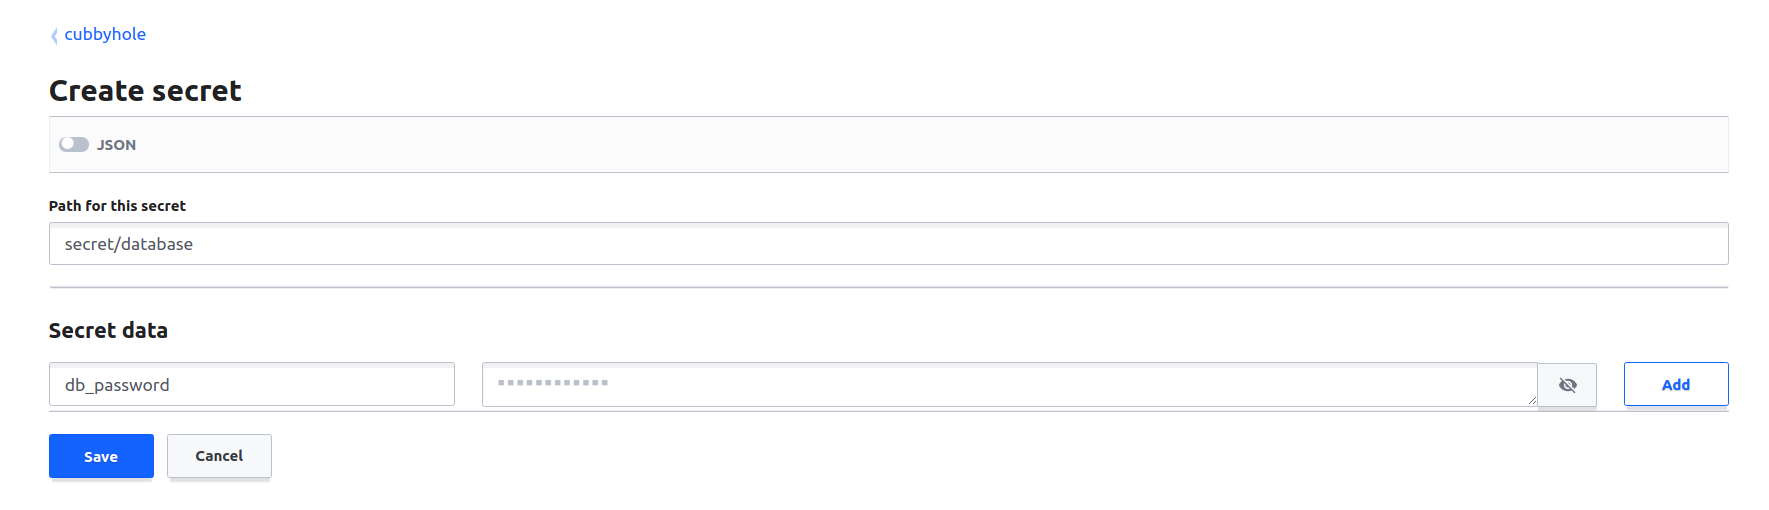
Task: Click the back chevron beside cubbyhole
Action: (x=54, y=36)
